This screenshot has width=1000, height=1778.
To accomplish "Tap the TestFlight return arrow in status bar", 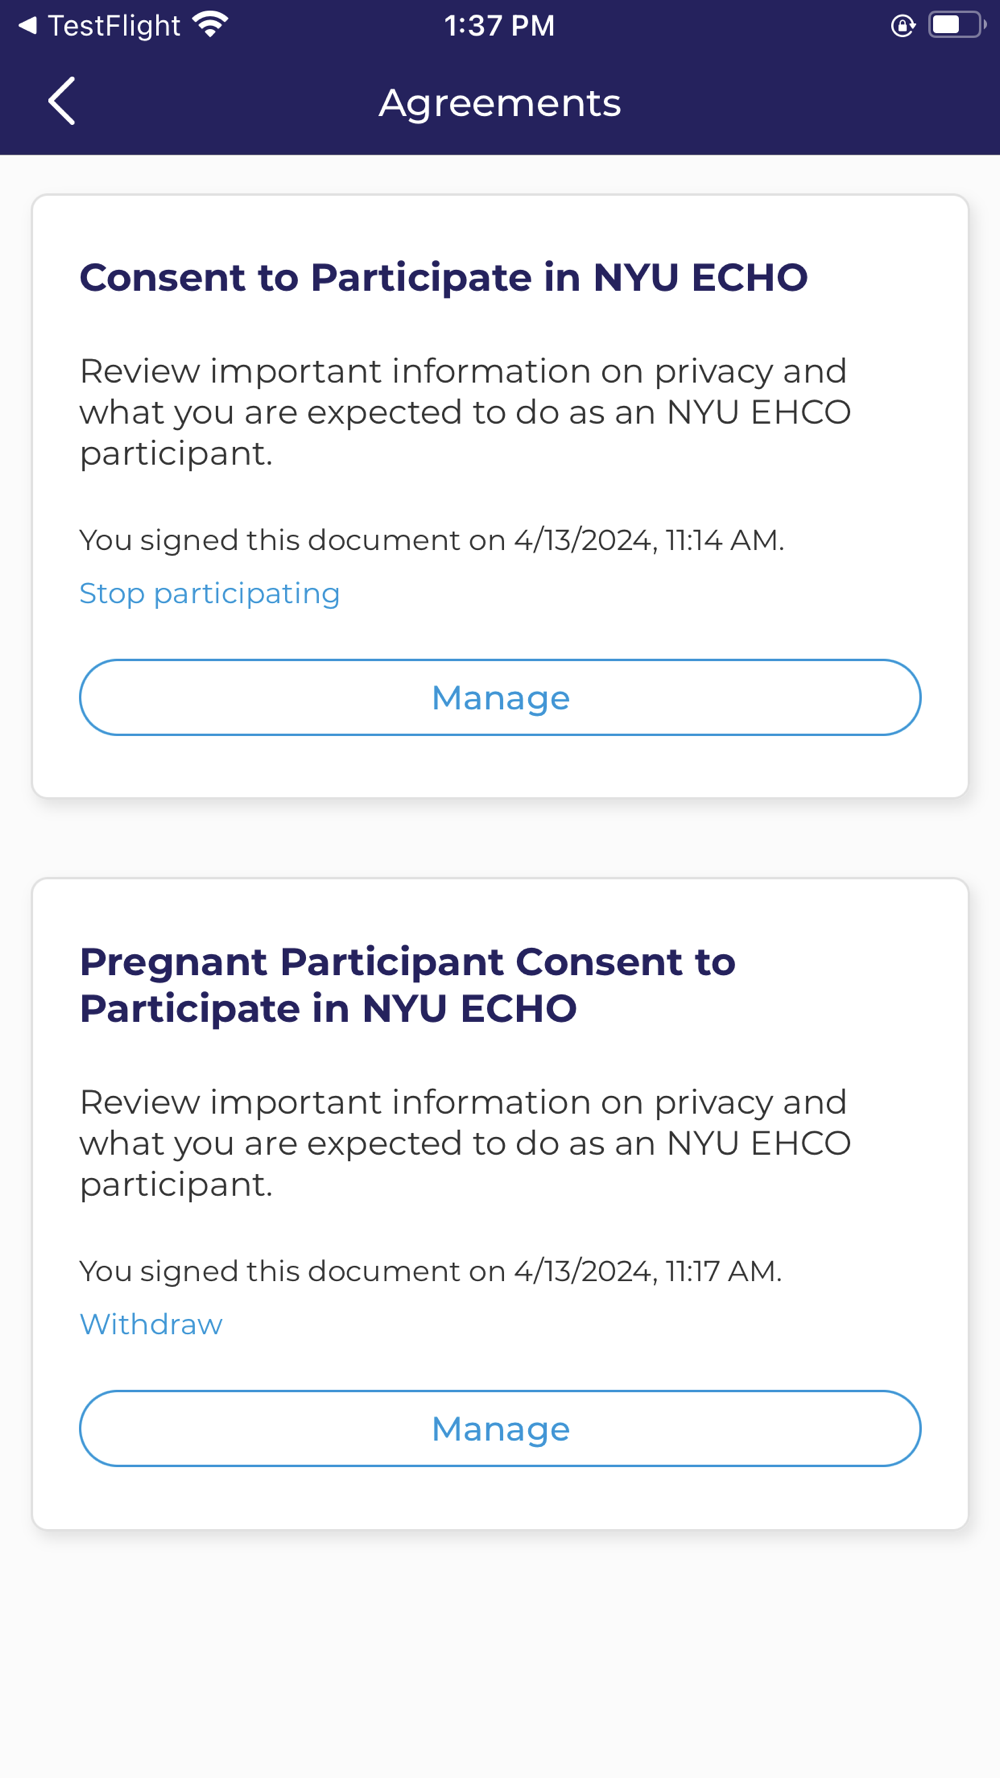I will [28, 26].
